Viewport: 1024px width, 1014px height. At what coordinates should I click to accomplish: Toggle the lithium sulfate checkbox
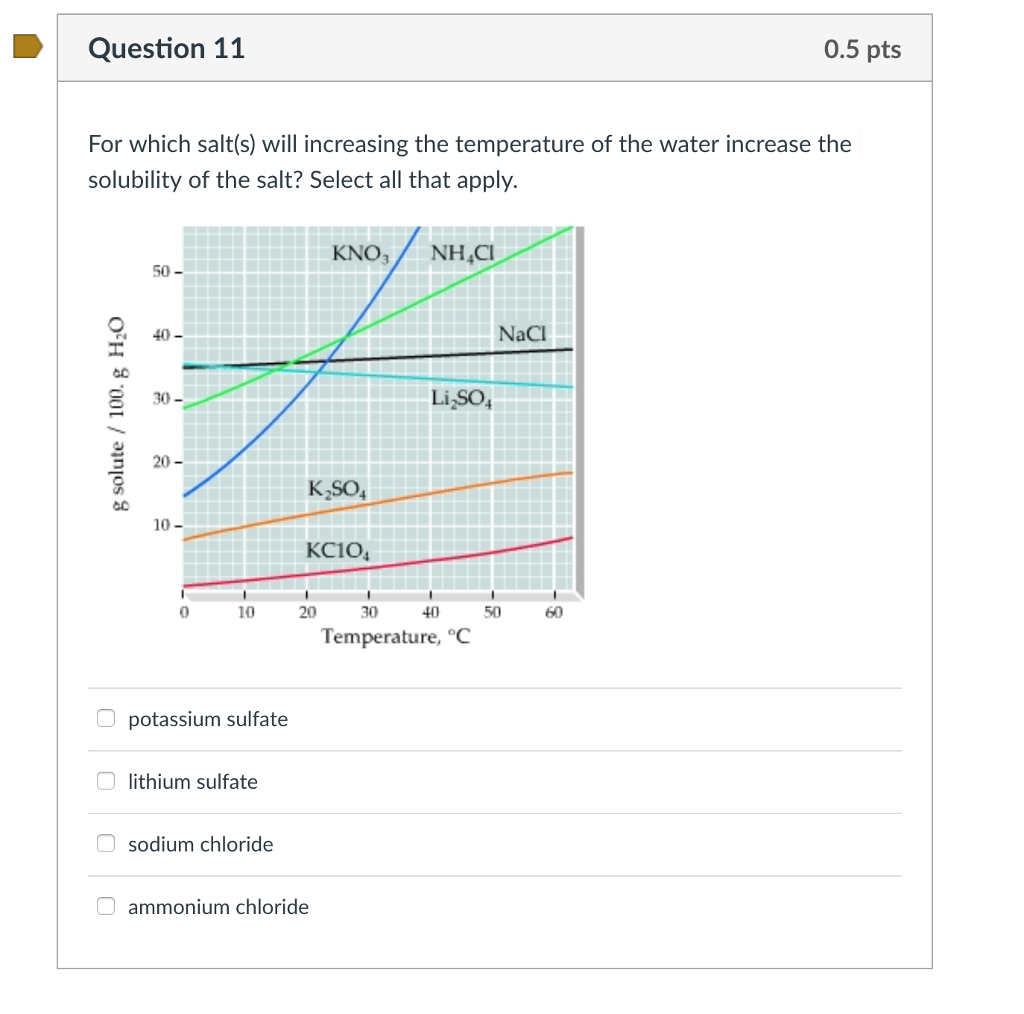105,780
